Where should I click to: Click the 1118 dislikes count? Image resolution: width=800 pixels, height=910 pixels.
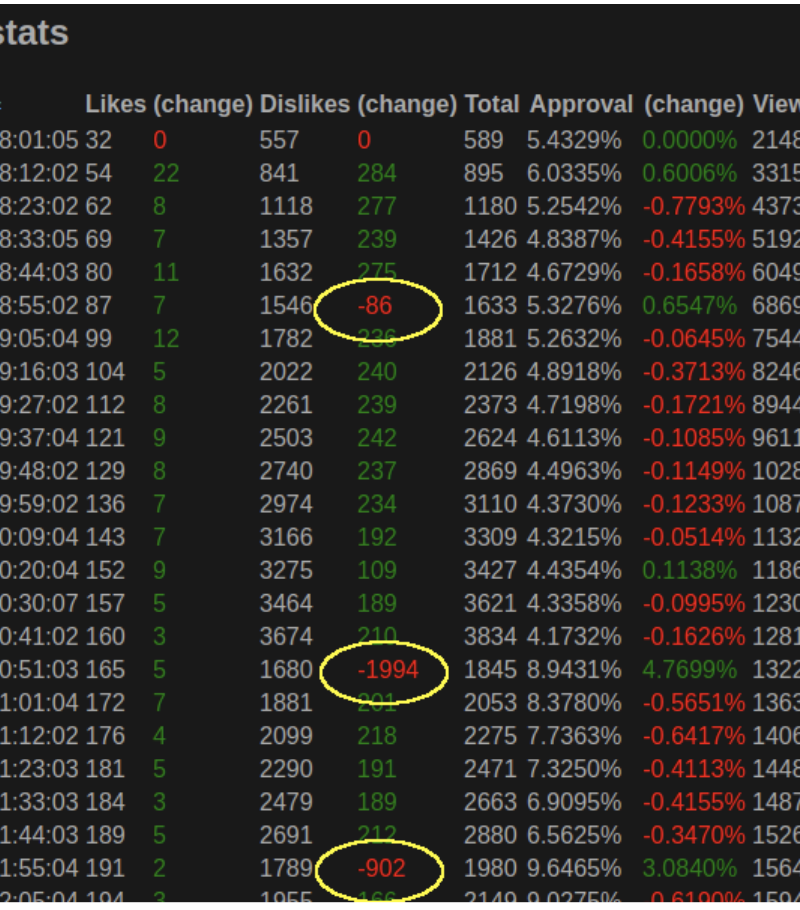pyautogui.click(x=286, y=207)
